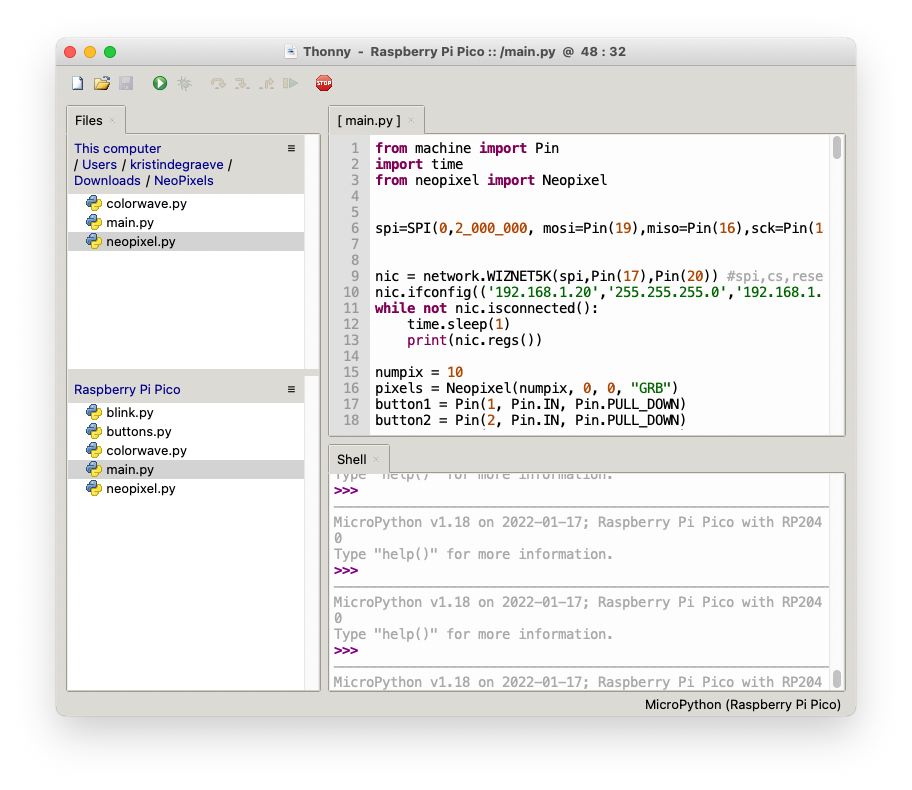The height and width of the screenshot is (790, 912).
Task: Open a file using the folder icon
Action: [102, 83]
